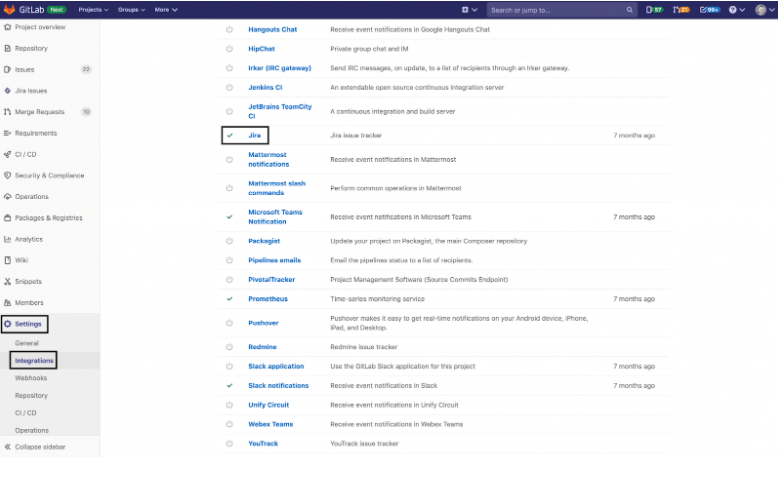
Task: Open Security & Compliance in sidebar
Action: coord(44,176)
